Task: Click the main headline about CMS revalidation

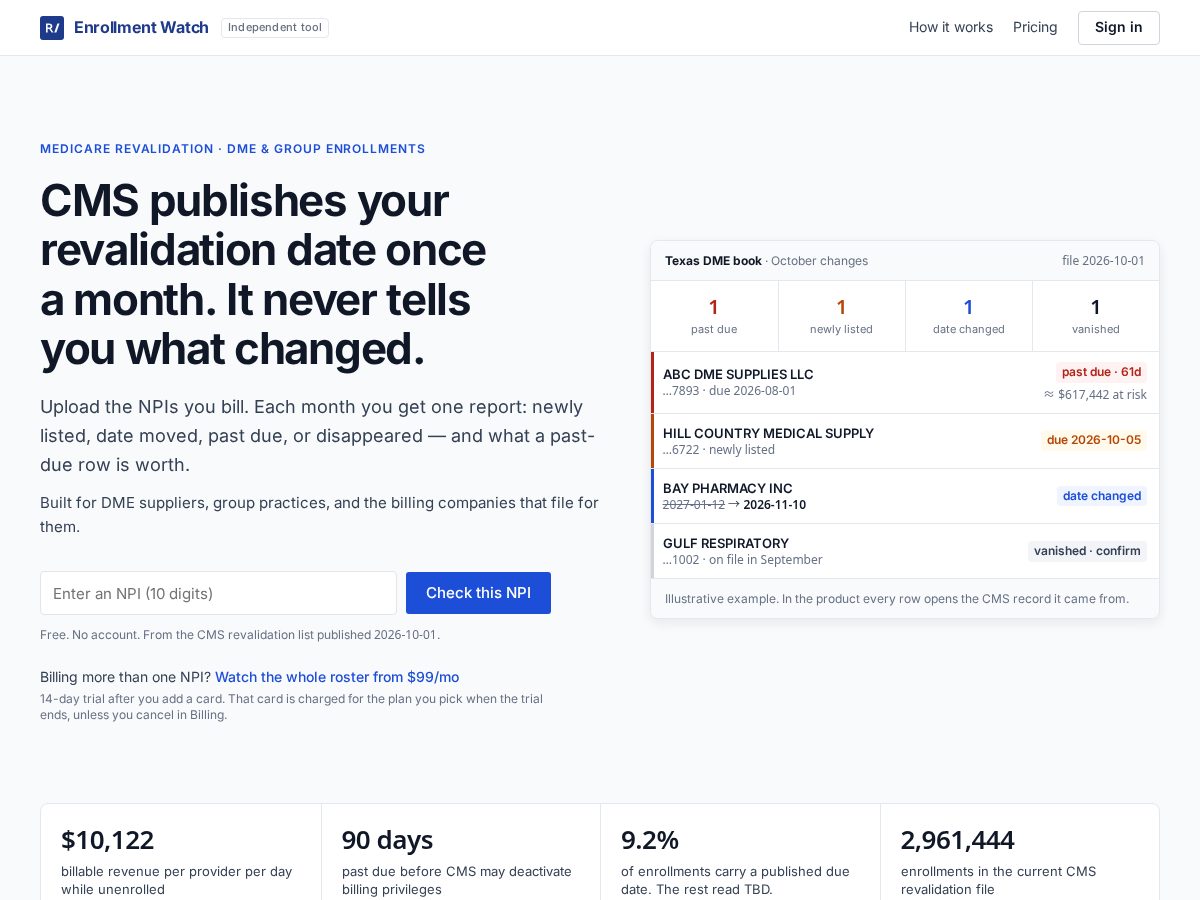Action: (263, 275)
